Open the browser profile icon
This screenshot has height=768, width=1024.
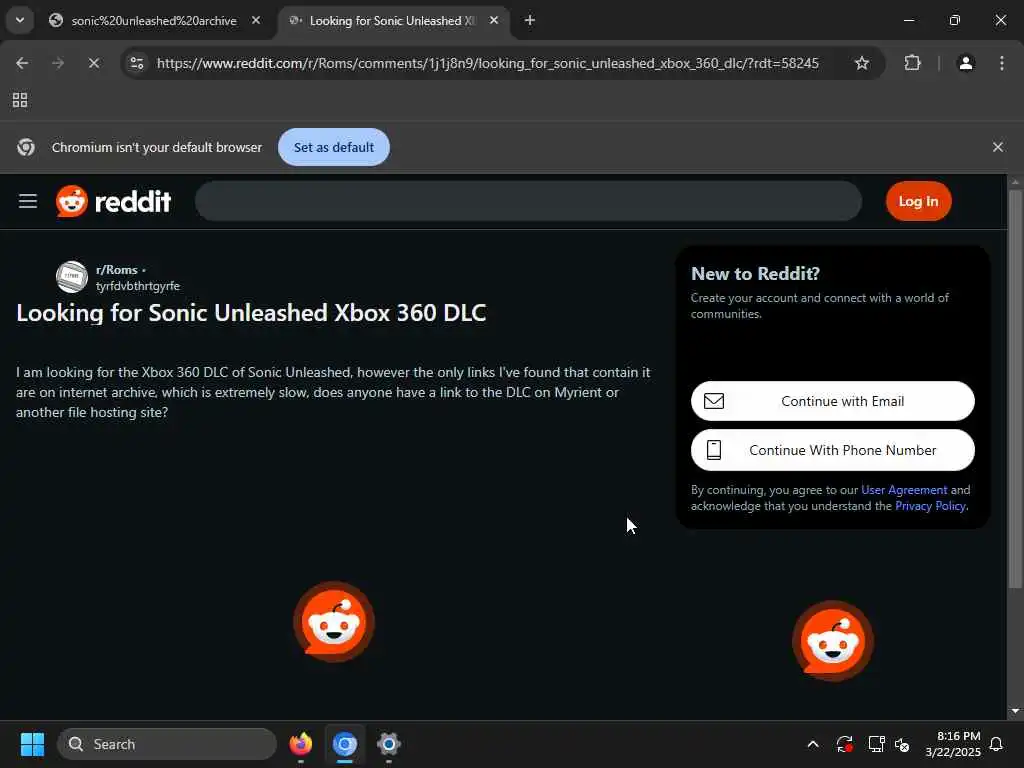coord(965,63)
